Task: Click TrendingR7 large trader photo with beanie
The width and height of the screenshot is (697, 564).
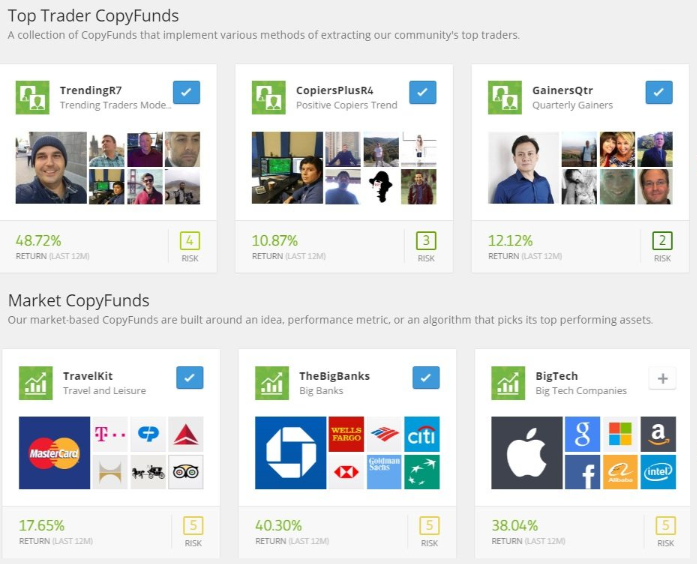Action: (x=51, y=168)
